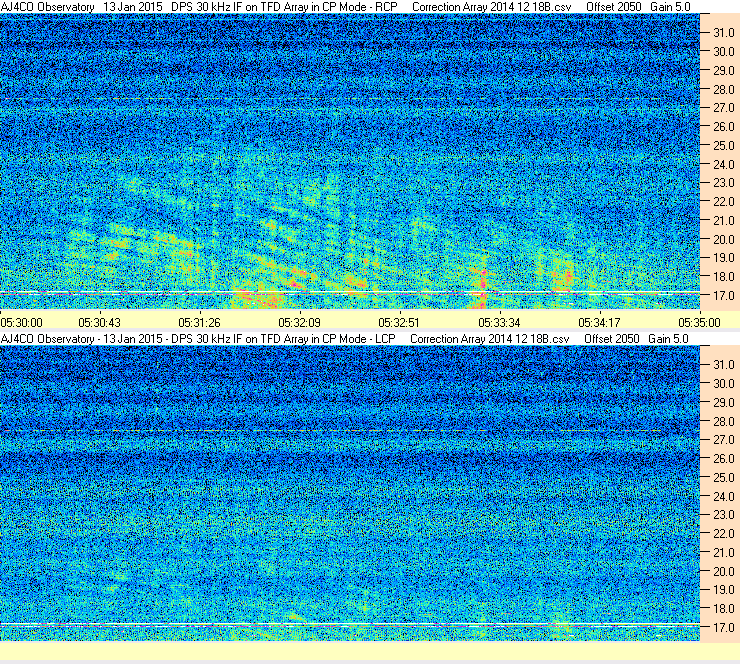The height and width of the screenshot is (664, 740).
Task: Click inside the RCP spectrogram plot
Action: pos(350,161)
